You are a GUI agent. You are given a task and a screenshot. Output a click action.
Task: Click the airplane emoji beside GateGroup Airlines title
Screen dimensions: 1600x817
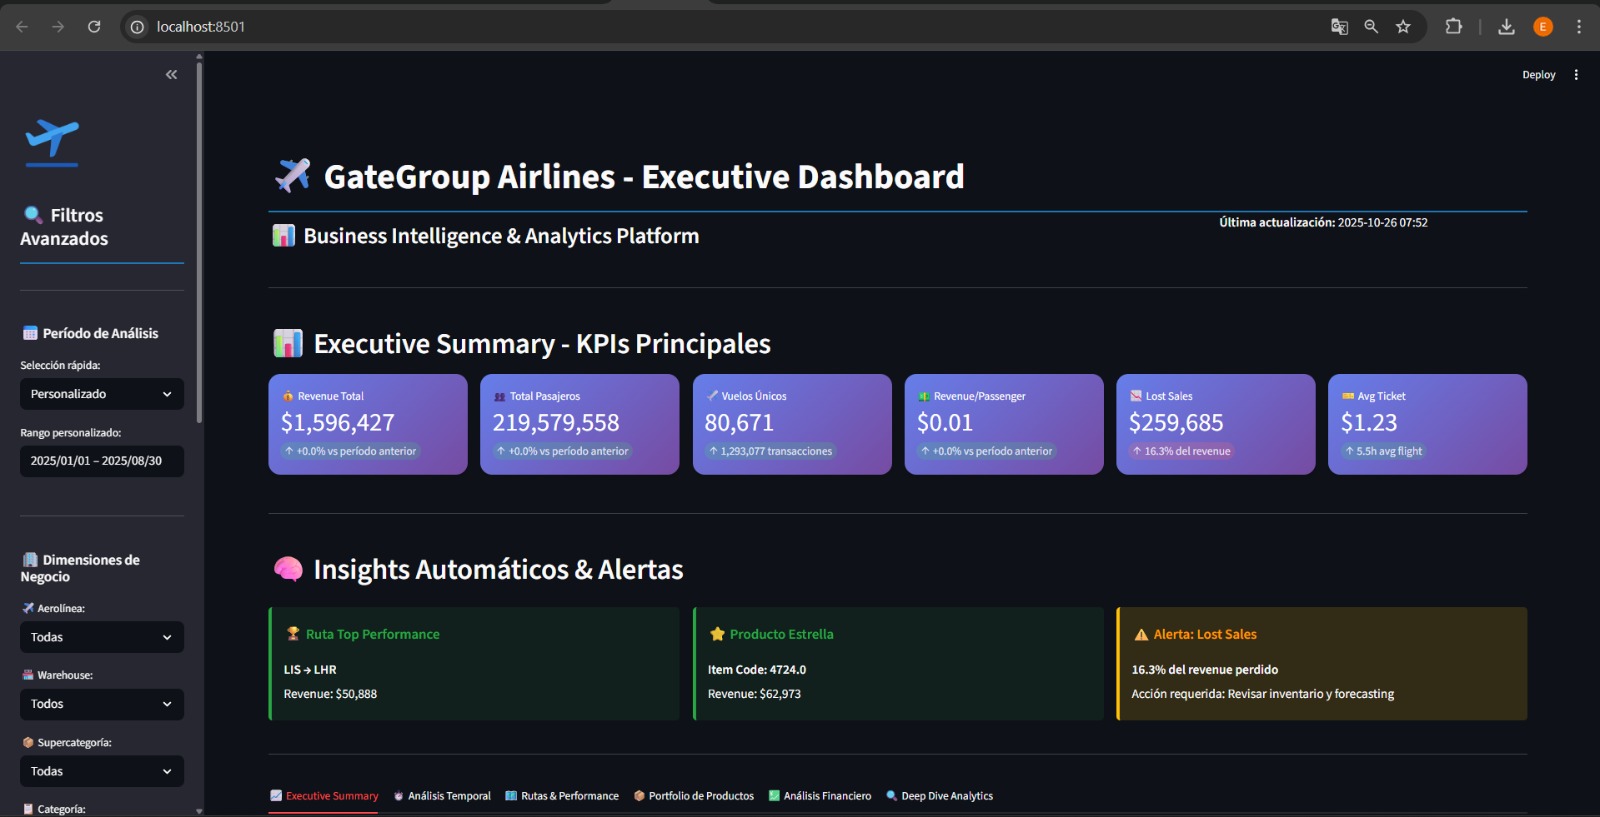[x=293, y=176]
